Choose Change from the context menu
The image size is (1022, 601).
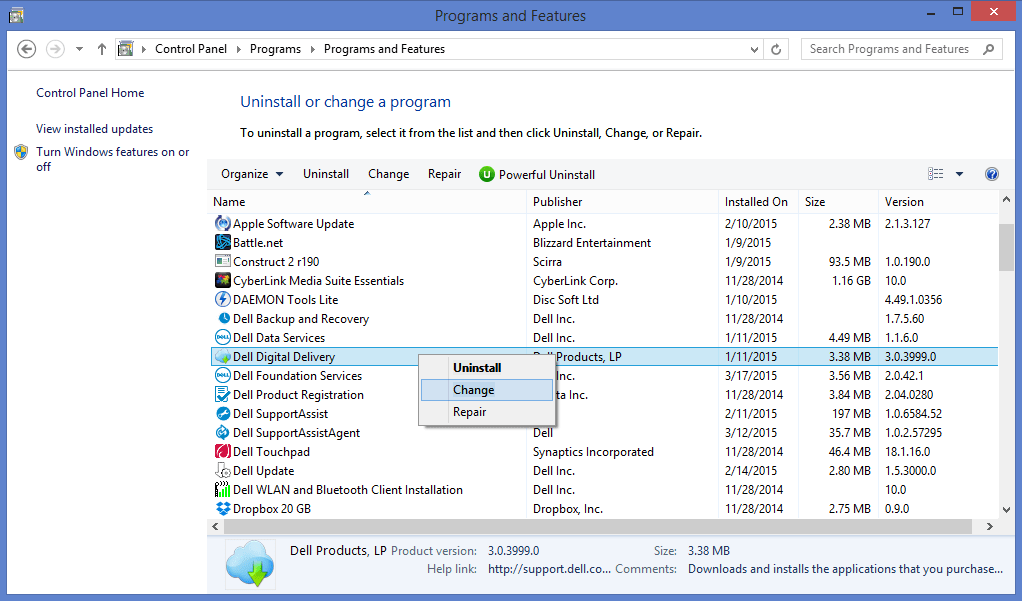point(473,390)
